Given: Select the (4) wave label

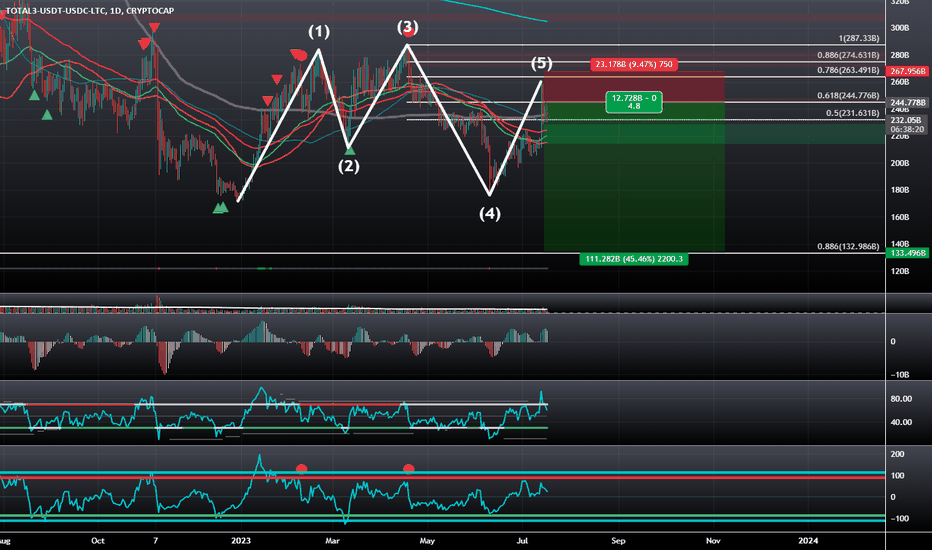Looking at the screenshot, I should 490,213.
